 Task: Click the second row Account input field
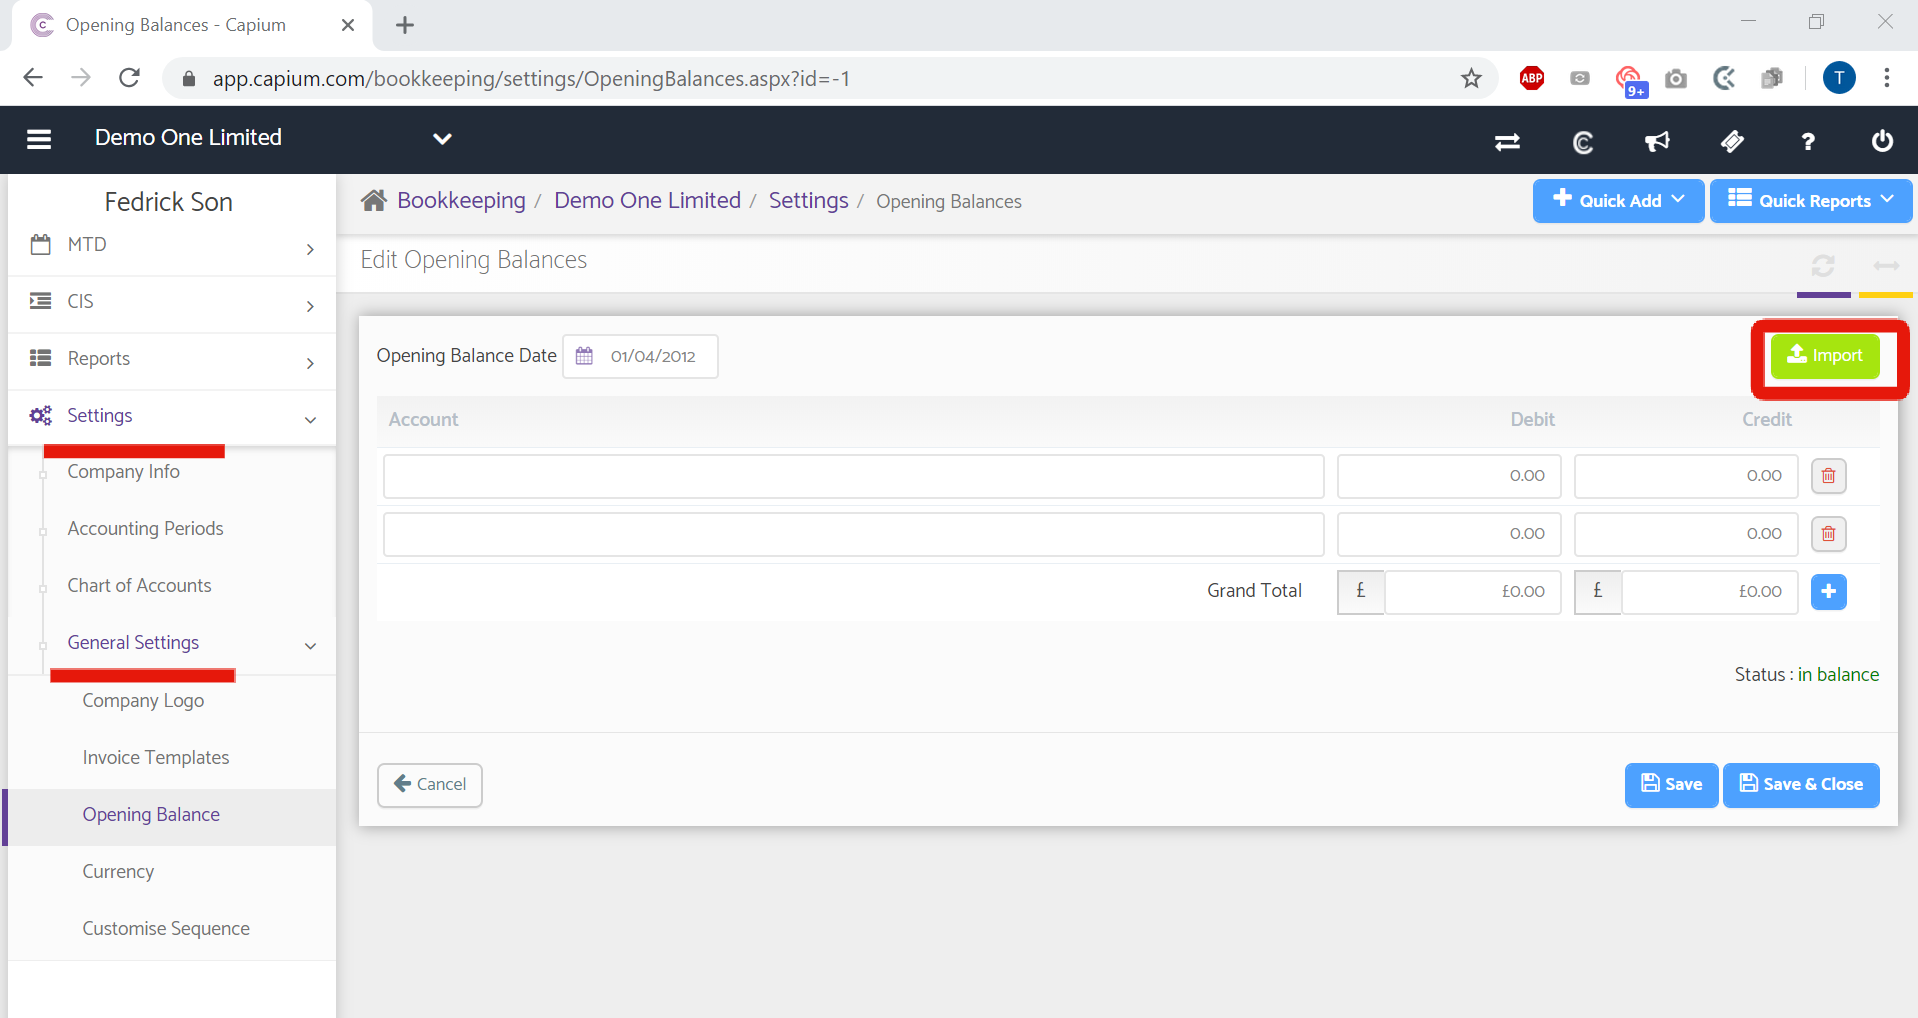pyautogui.click(x=853, y=534)
